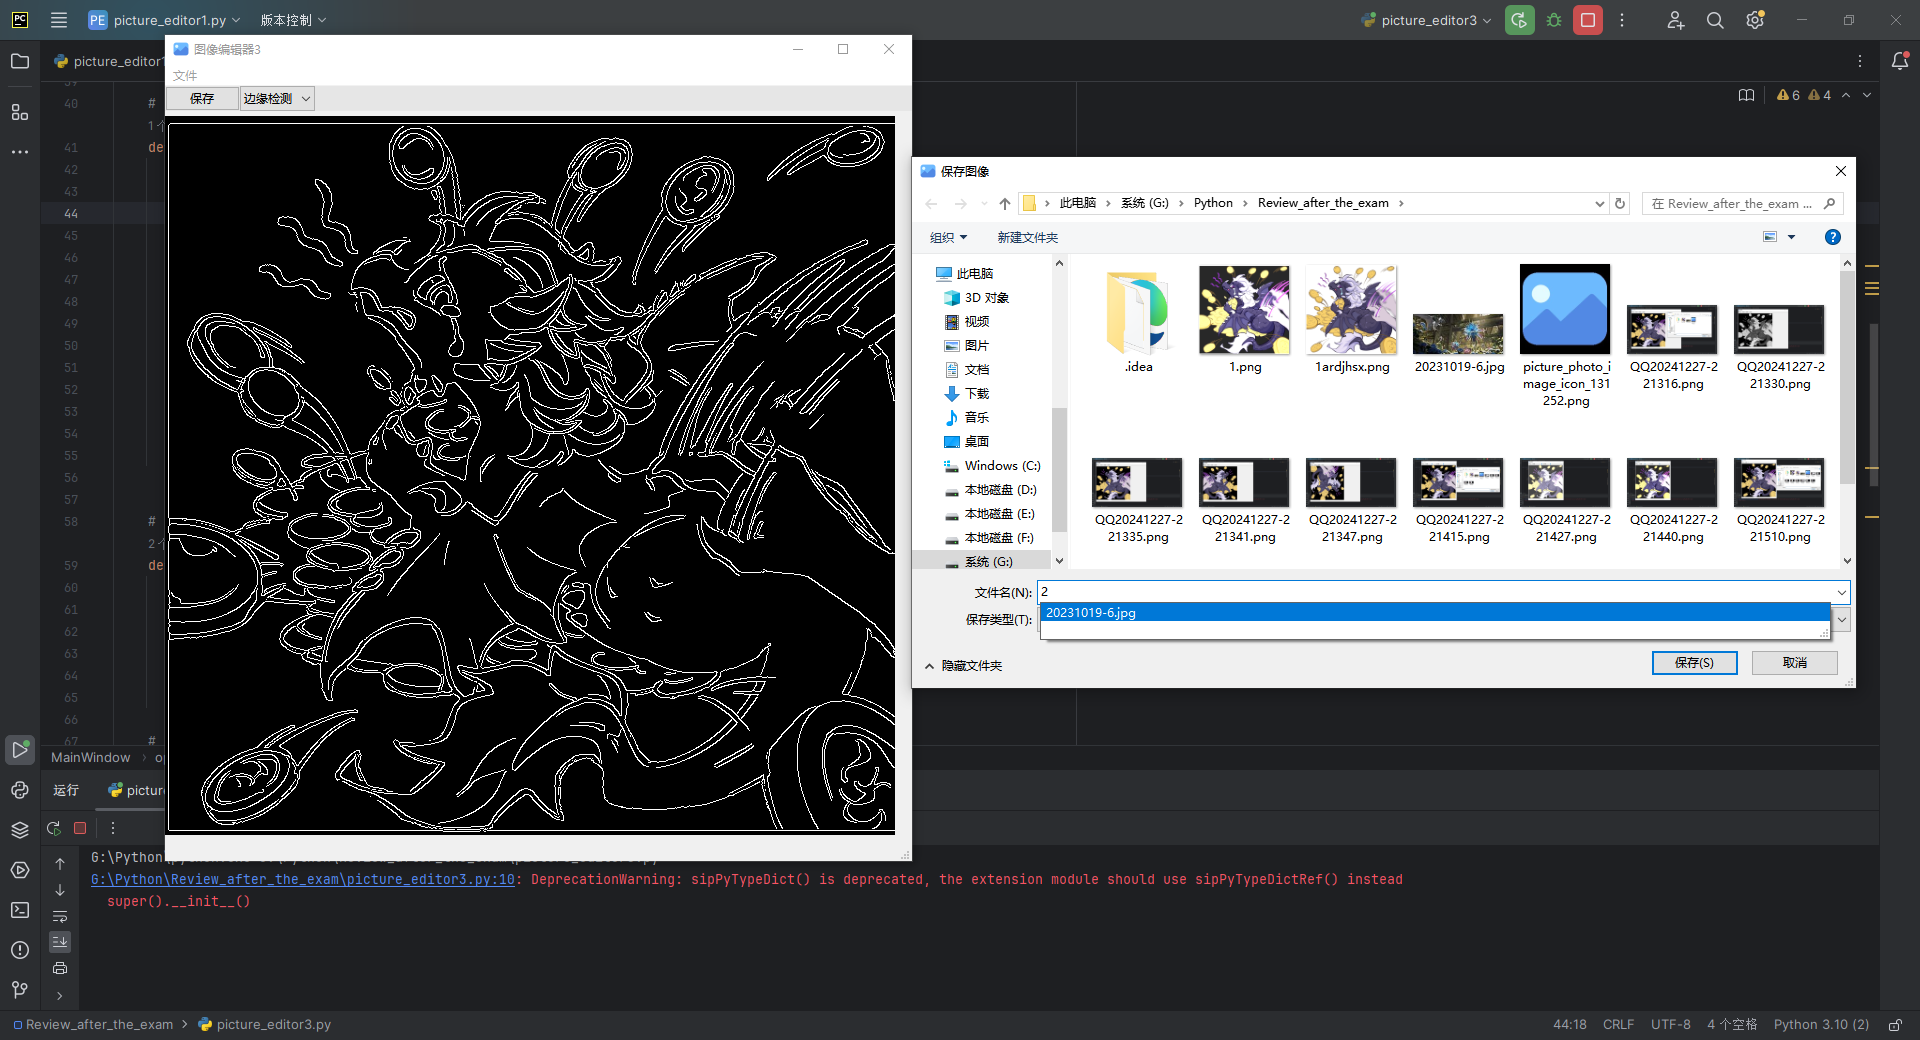Click 保存(S) button in save dialog
Image resolution: width=1920 pixels, height=1040 pixels.
click(x=1694, y=663)
